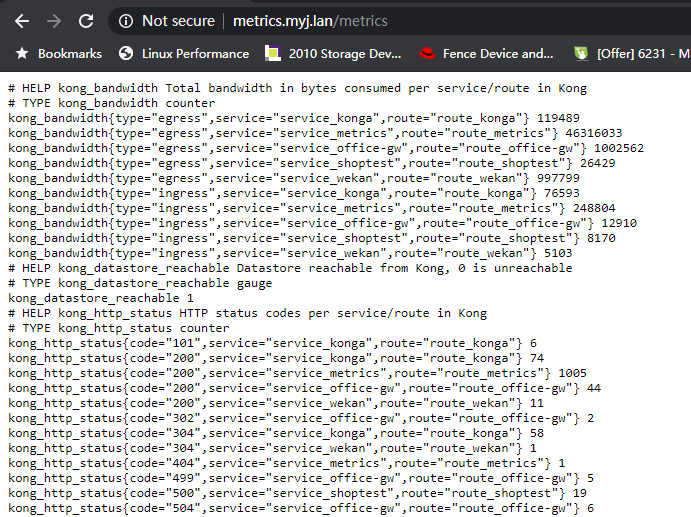Click the star icon of the Bookmarks folder
This screenshot has width=691, height=517.
click(x=21, y=53)
